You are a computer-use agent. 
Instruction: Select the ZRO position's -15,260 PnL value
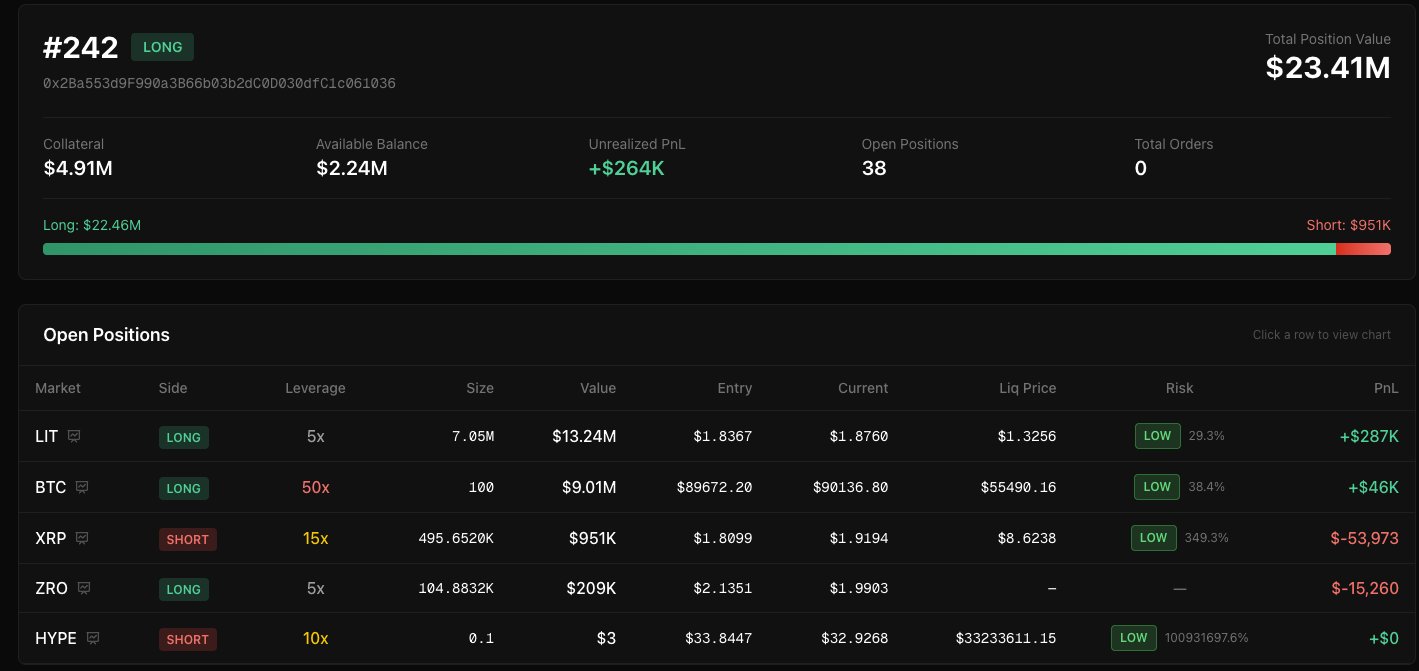pos(1364,588)
